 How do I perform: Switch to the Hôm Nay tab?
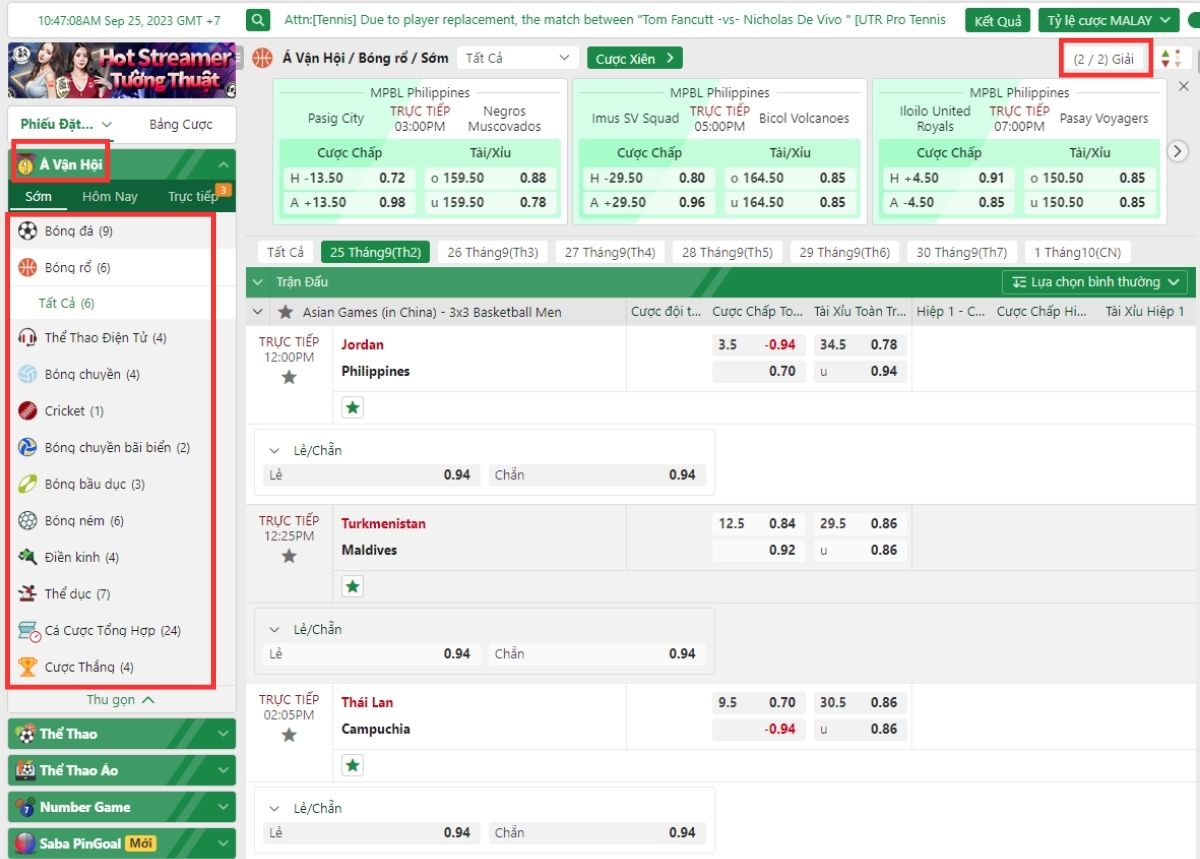pyautogui.click(x=110, y=196)
